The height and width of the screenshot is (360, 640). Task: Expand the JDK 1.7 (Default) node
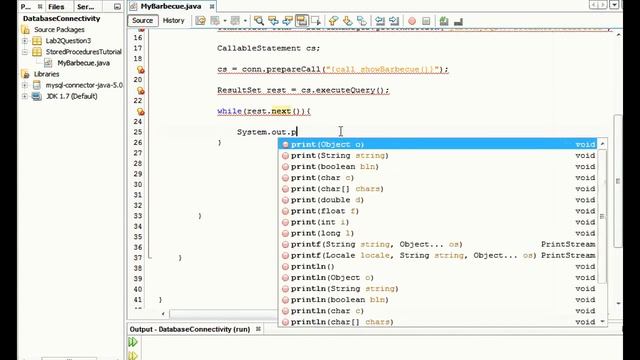click(x=25, y=96)
